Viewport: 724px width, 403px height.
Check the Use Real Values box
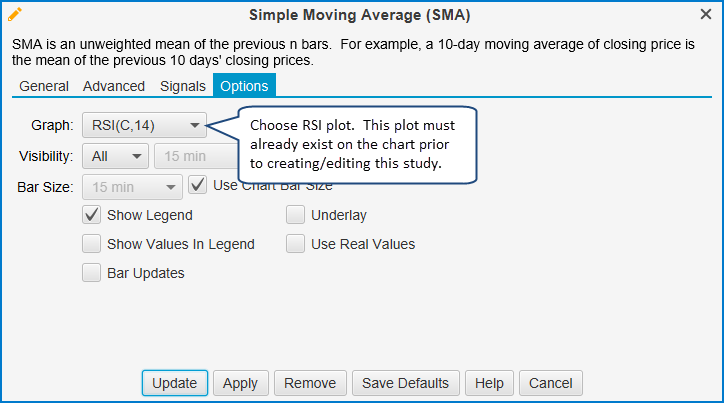(295, 243)
